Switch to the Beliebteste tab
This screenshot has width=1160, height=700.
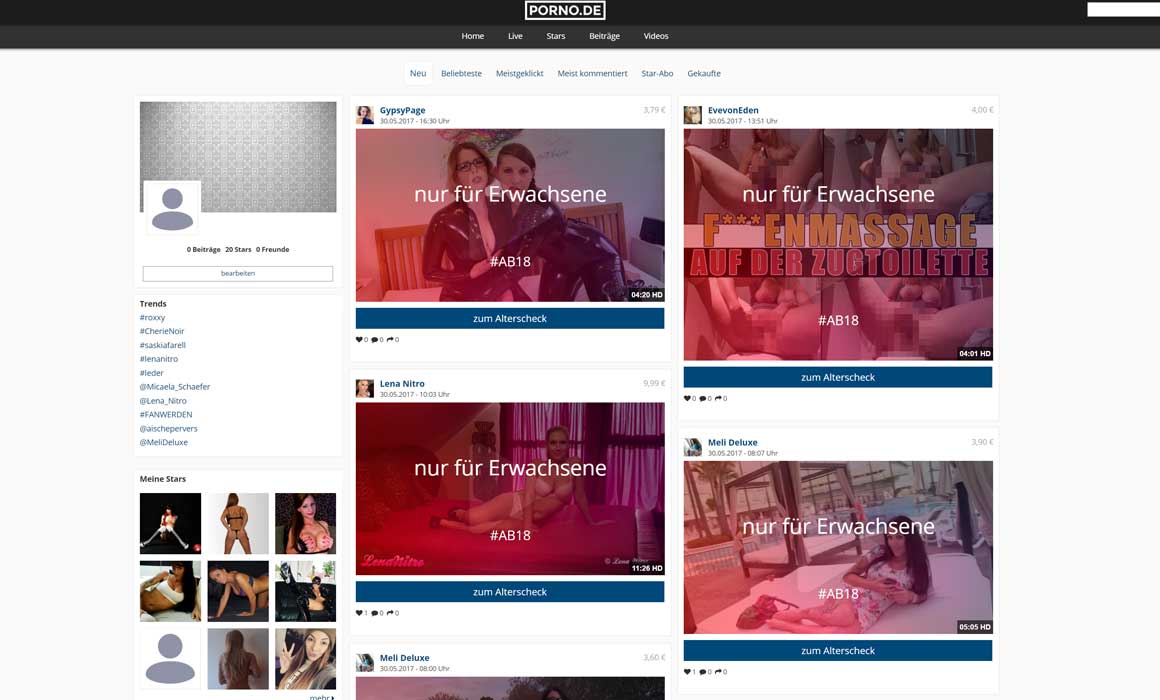(x=461, y=74)
